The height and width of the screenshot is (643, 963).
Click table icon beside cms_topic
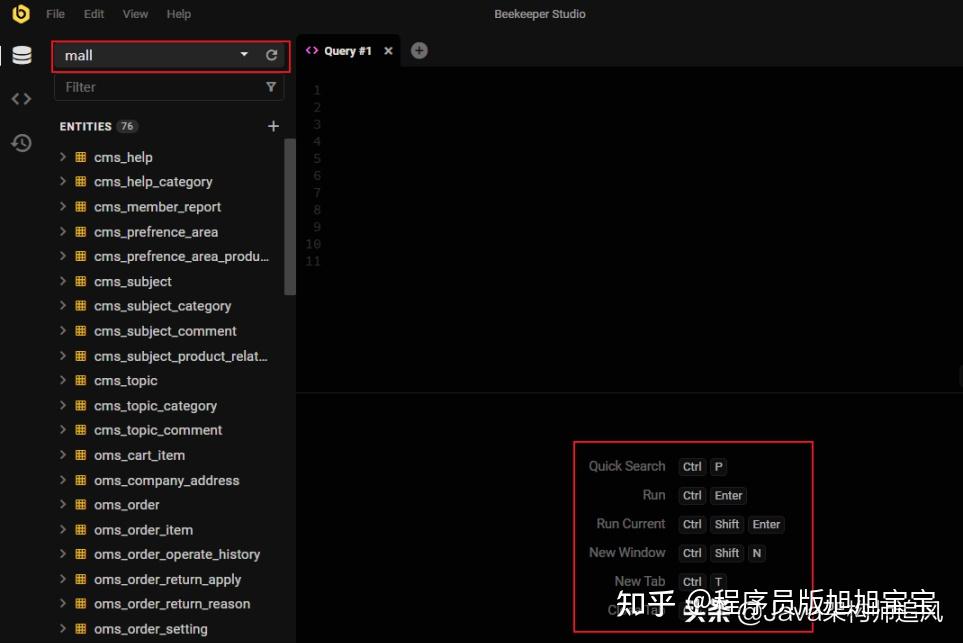click(80, 380)
